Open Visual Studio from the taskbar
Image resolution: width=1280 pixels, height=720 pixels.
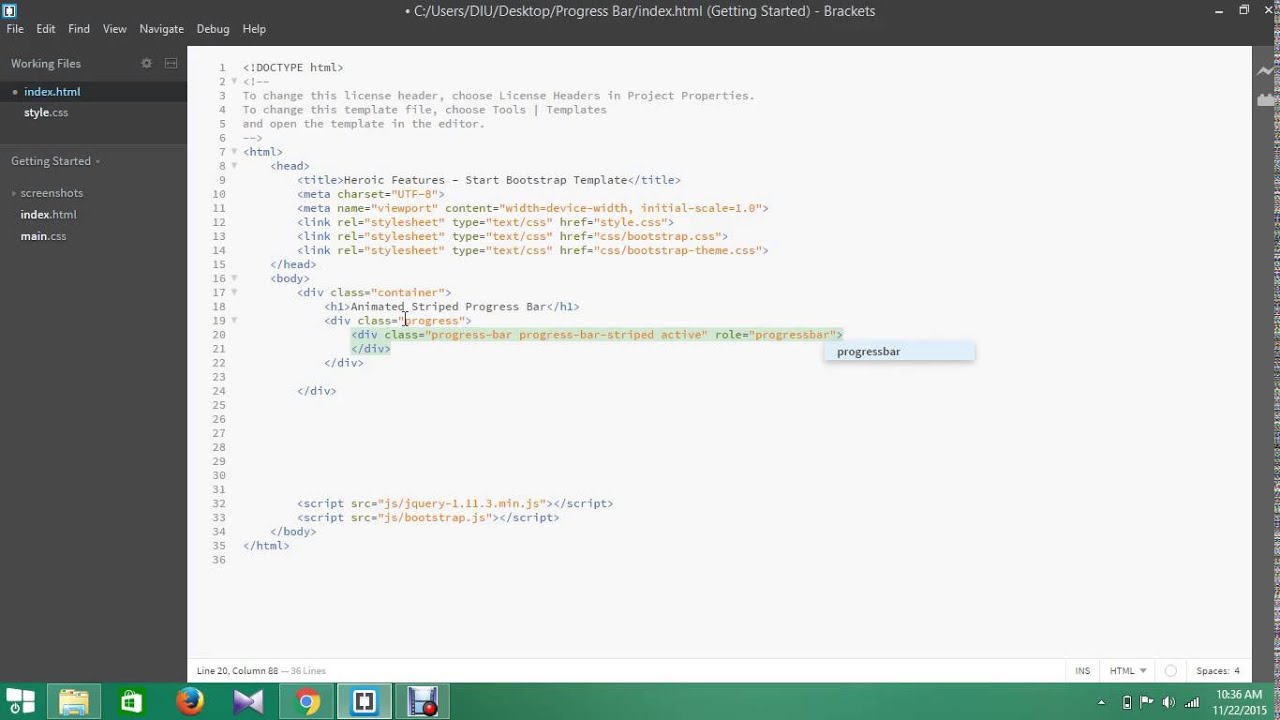(248, 702)
